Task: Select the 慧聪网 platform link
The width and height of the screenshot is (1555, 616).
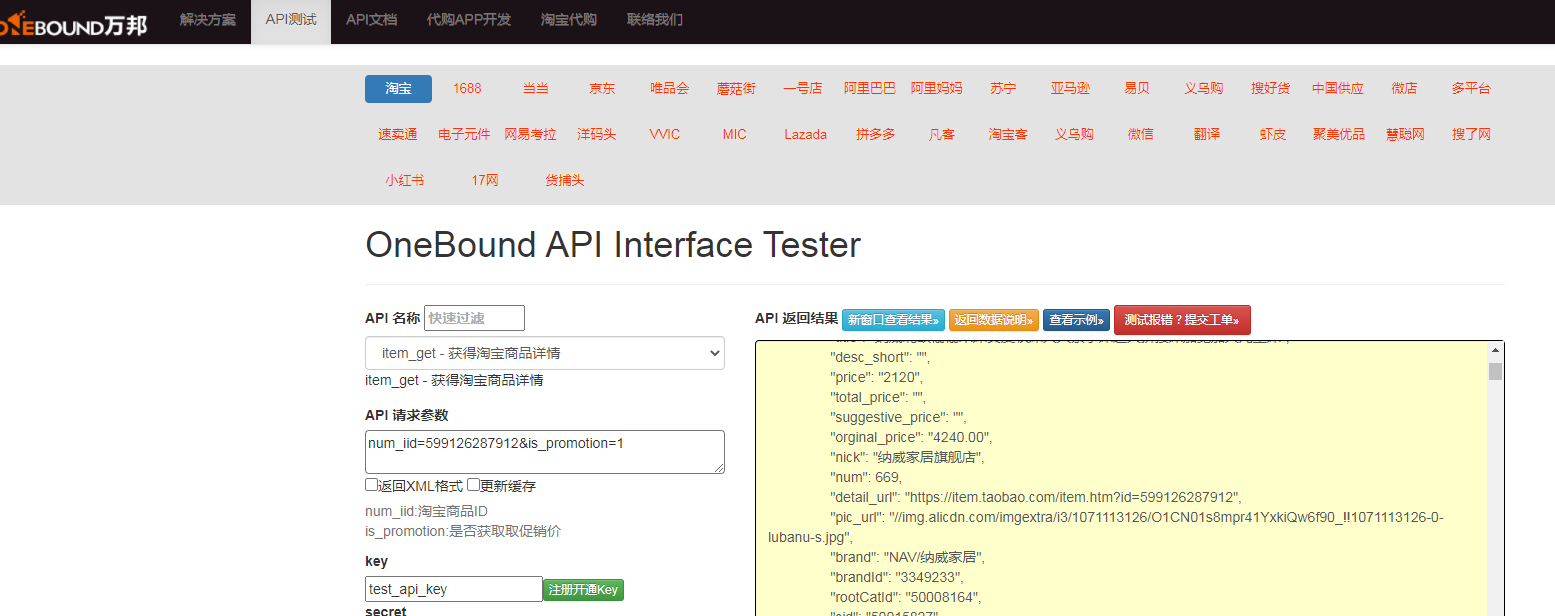Action: [1405, 134]
